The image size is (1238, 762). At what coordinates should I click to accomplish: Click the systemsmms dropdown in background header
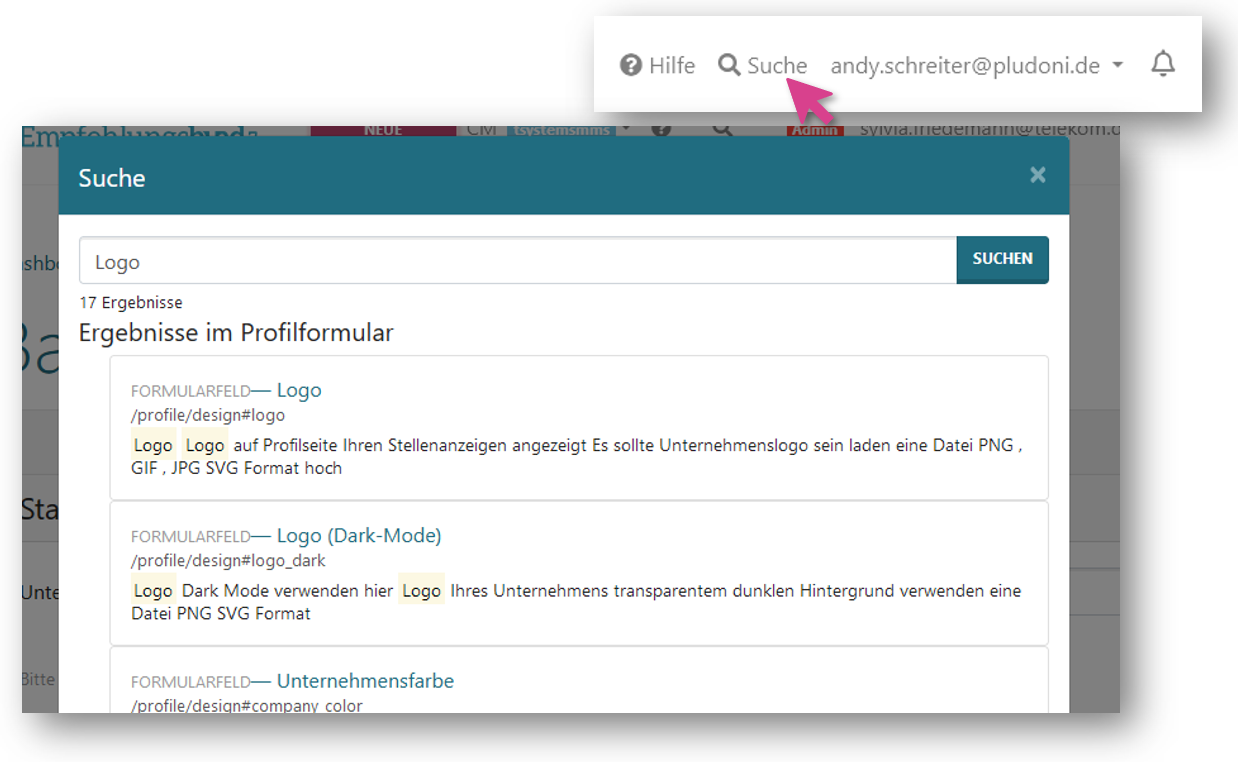pyautogui.click(x=570, y=130)
